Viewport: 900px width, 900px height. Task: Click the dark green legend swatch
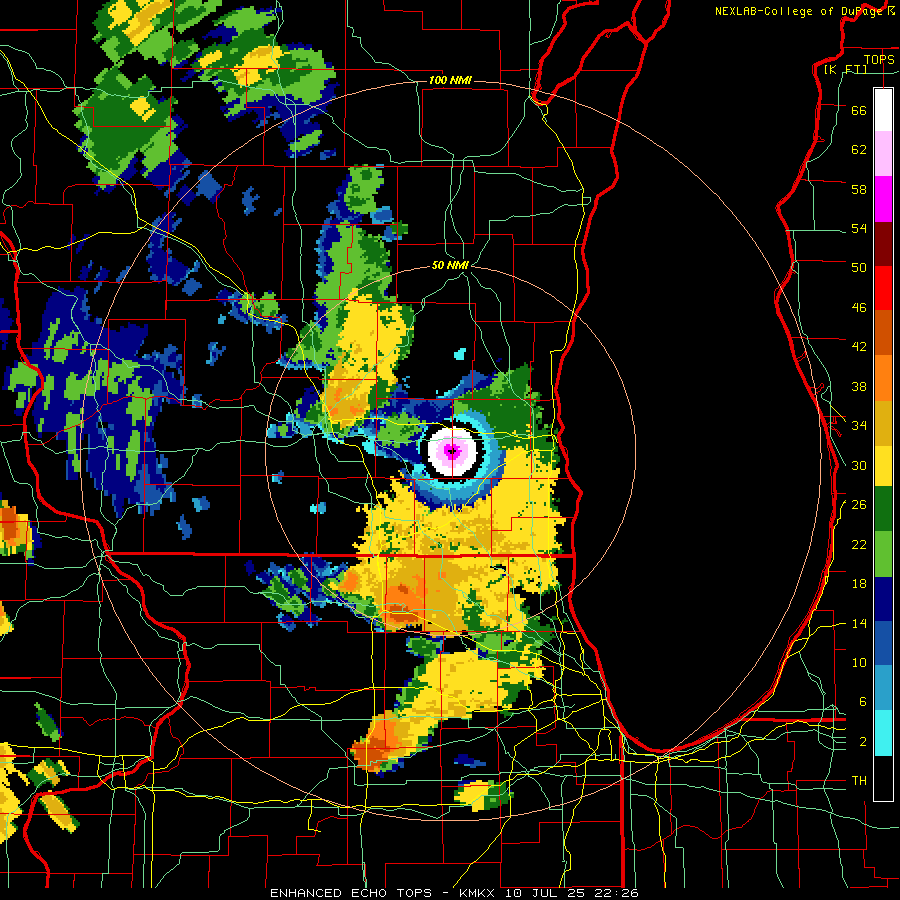pyautogui.click(x=883, y=509)
